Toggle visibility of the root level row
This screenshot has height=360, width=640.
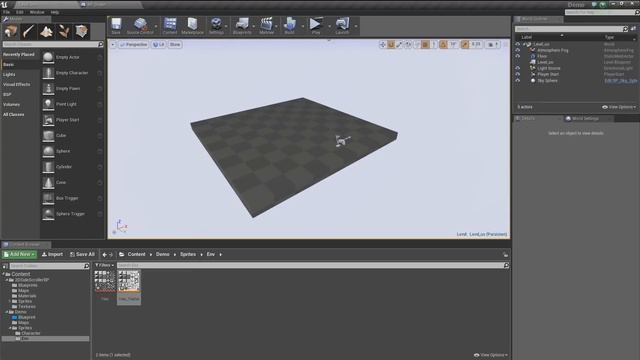coord(518,44)
